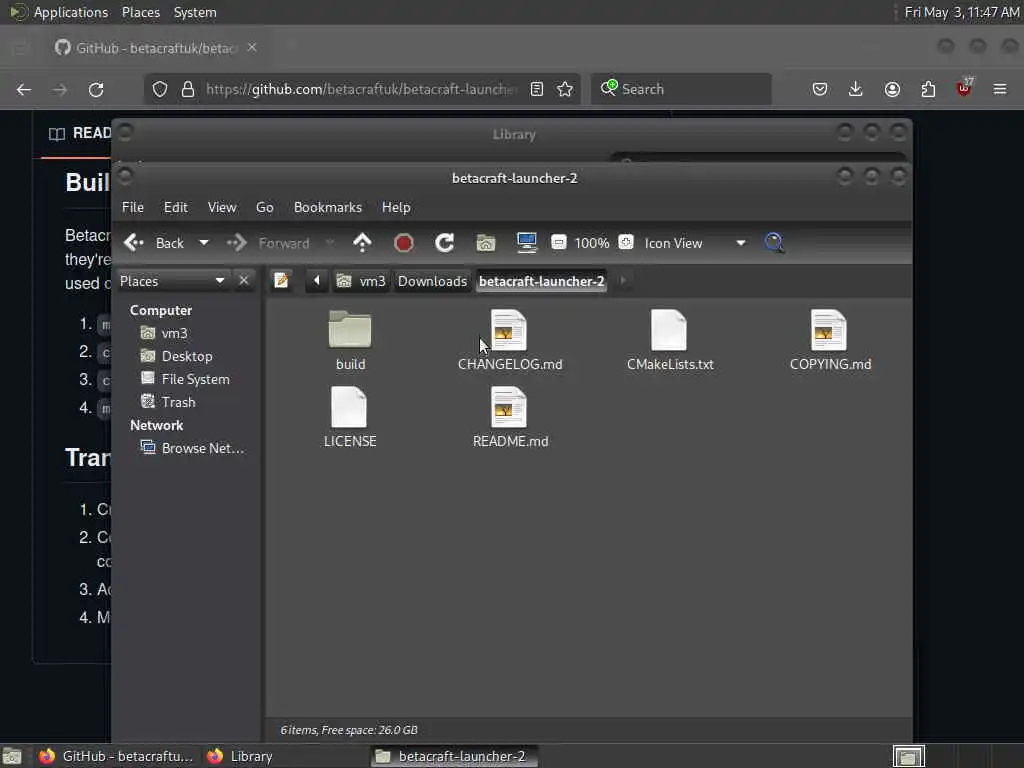Go up to parent folder
1024x768 pixels.
pos(362,243)
